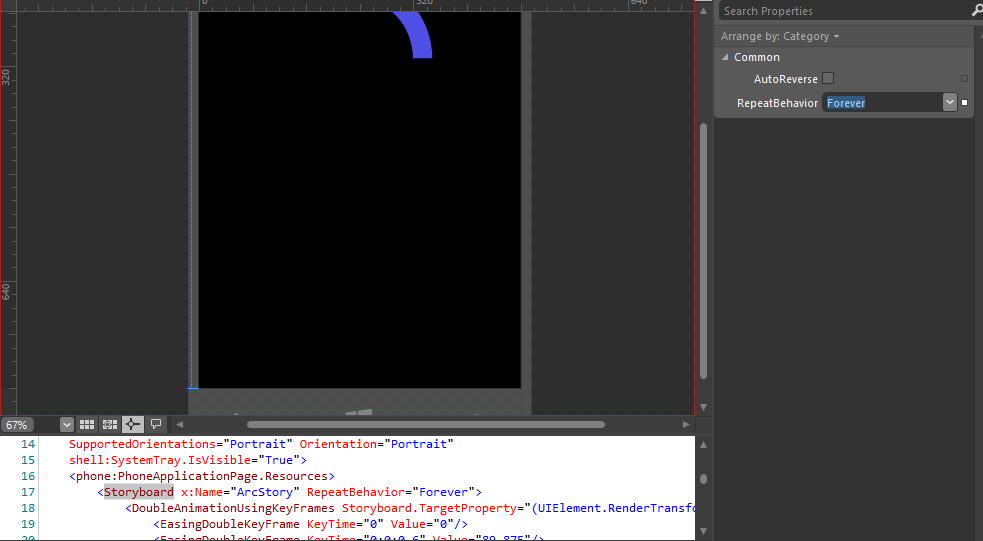
Task: Open the zoom percentage dropdown
Action: [x=66, y=425]
